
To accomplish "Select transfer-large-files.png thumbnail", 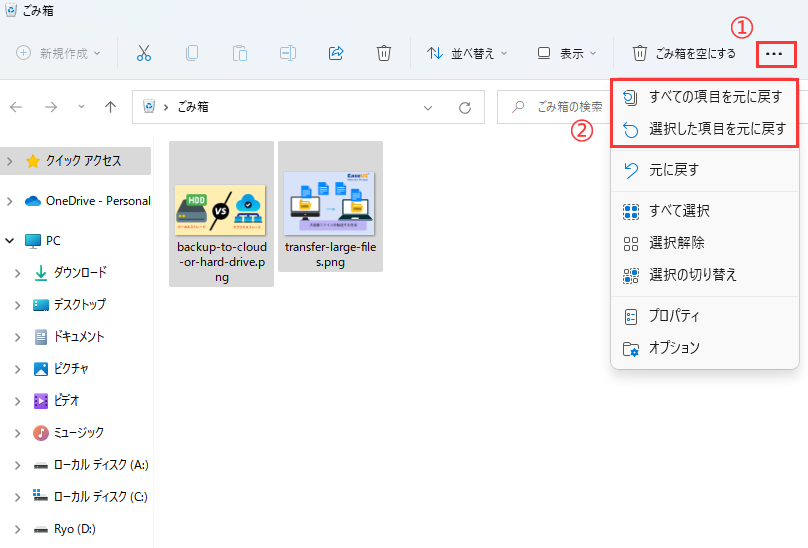I will tap(330, 206).
